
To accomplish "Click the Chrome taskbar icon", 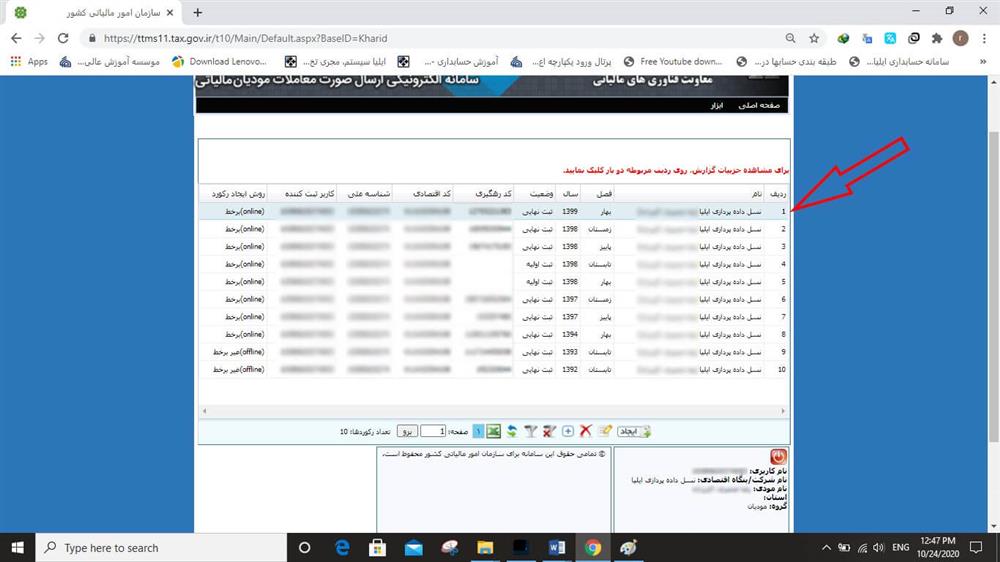I will (x=592, y=547).
